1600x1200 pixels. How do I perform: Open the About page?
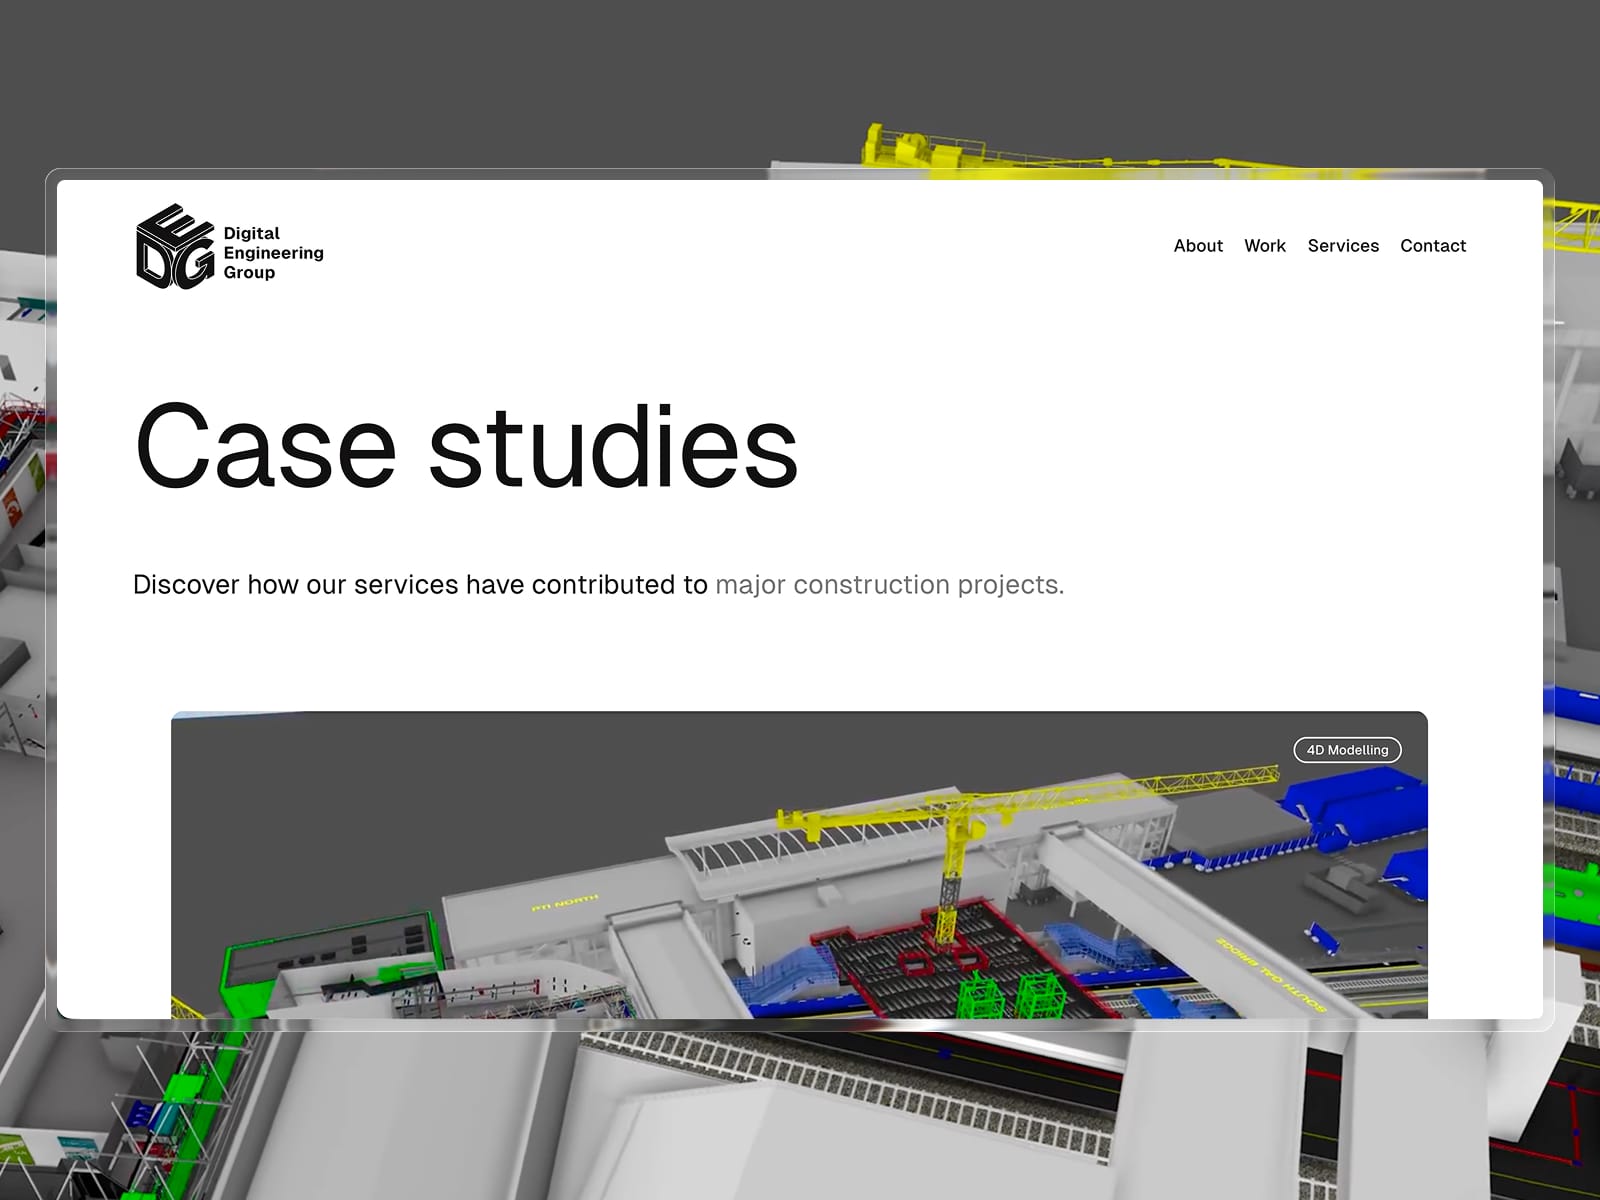click(1198, 246)
